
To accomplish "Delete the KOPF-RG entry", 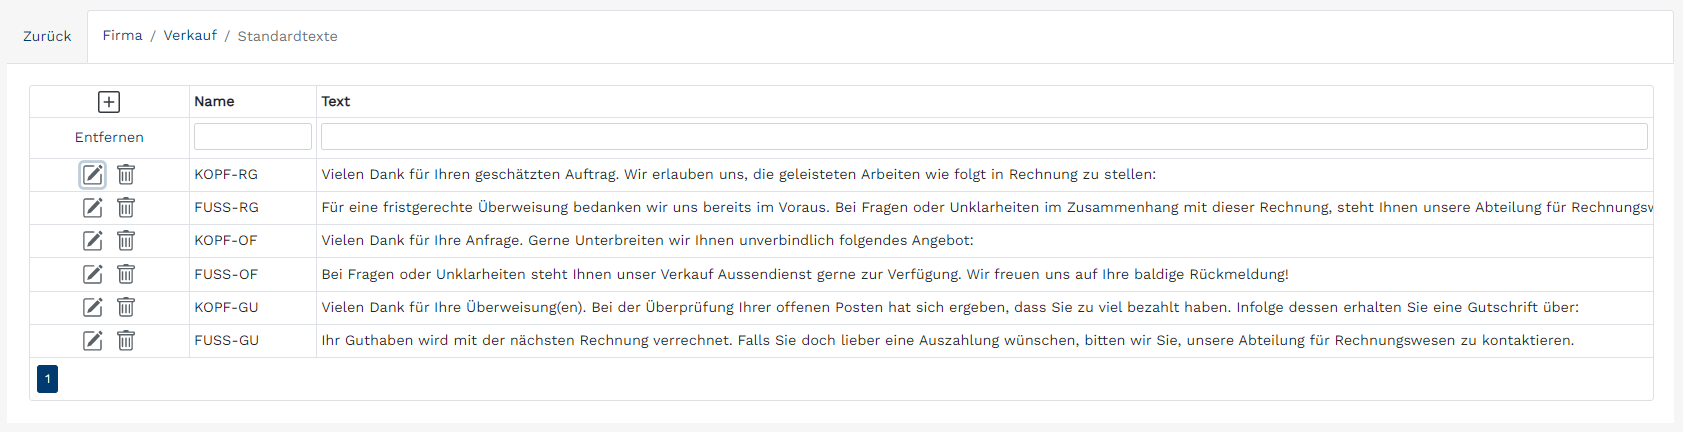I will pyautogui.click(x=126, y=175).
